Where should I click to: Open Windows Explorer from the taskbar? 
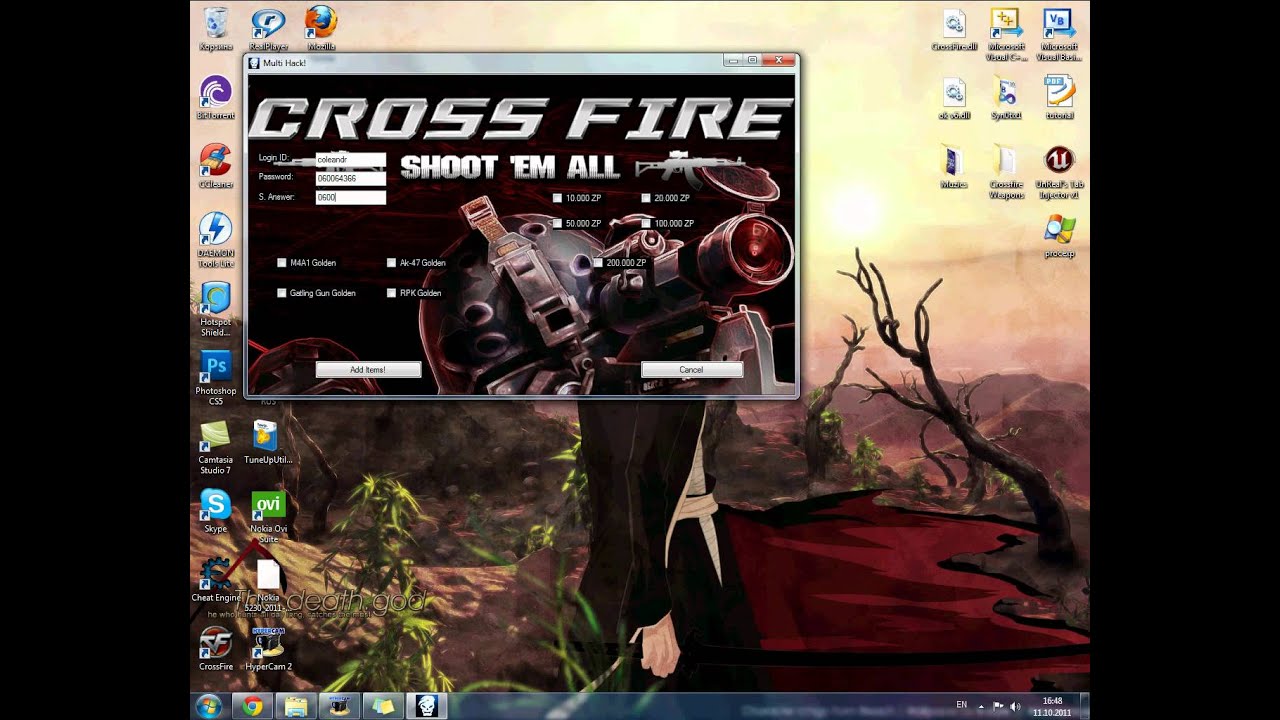296,706
